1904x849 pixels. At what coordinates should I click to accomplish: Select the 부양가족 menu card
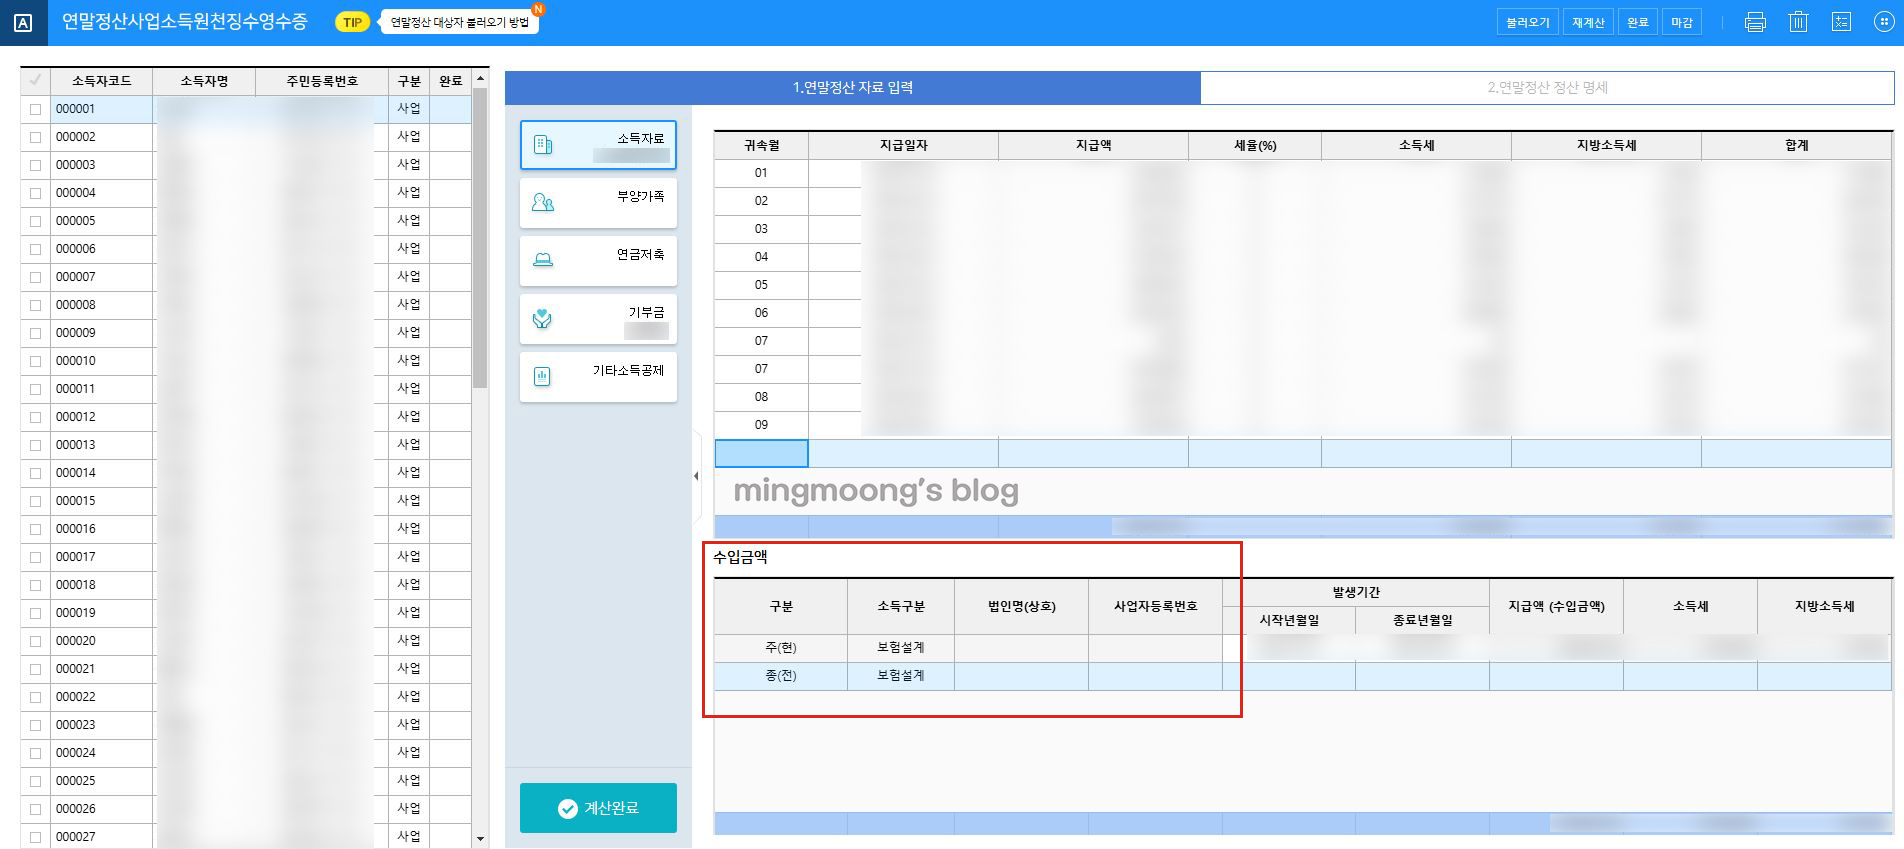(598, 203)
